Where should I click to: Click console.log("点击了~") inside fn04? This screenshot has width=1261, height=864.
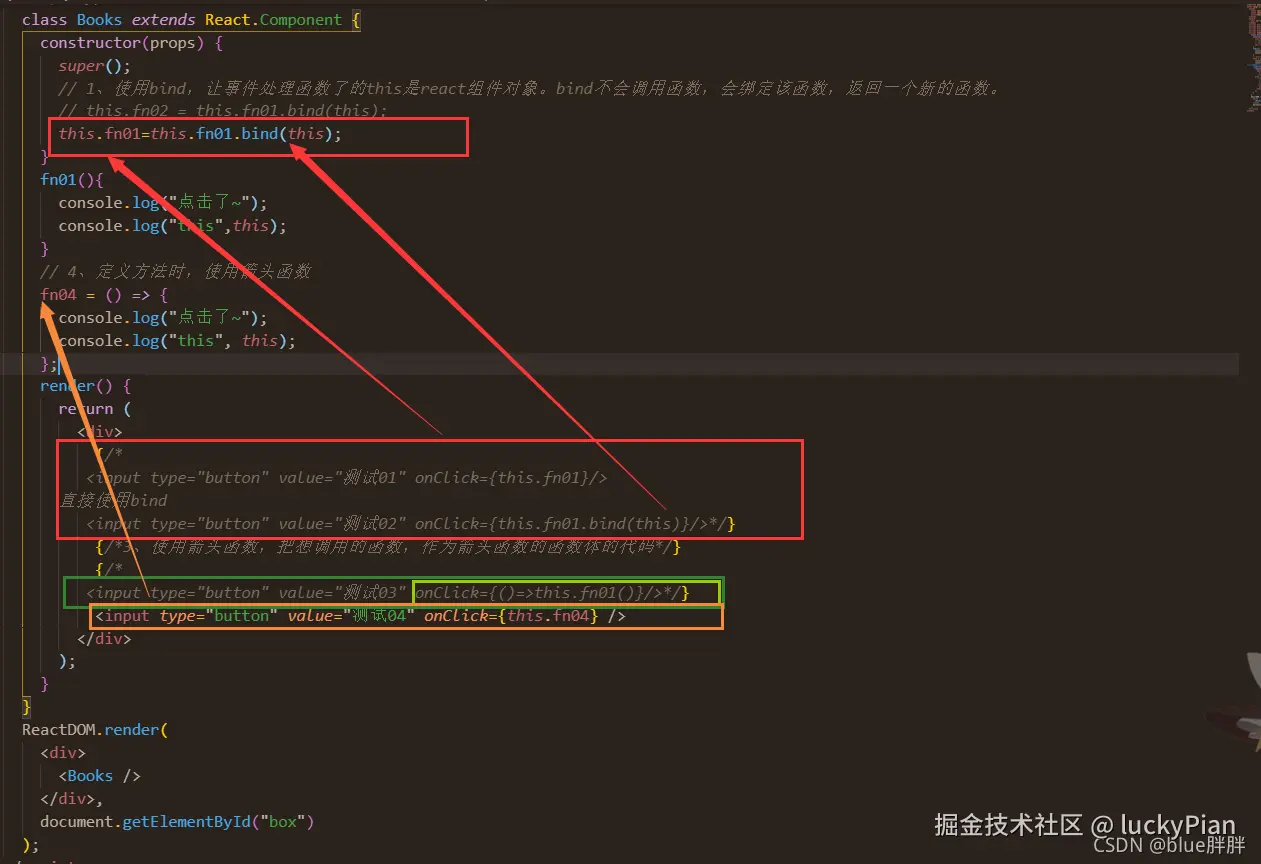[163, 318]
